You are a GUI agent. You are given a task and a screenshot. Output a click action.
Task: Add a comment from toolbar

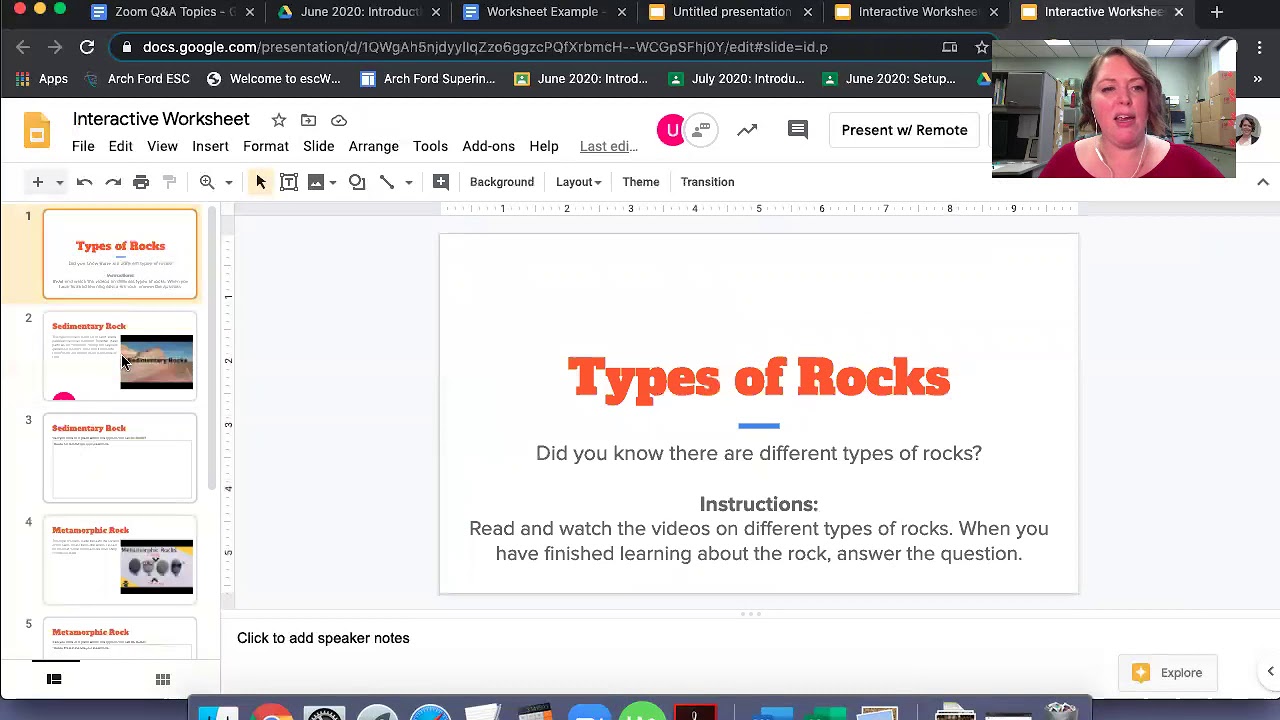coord(441,182)
